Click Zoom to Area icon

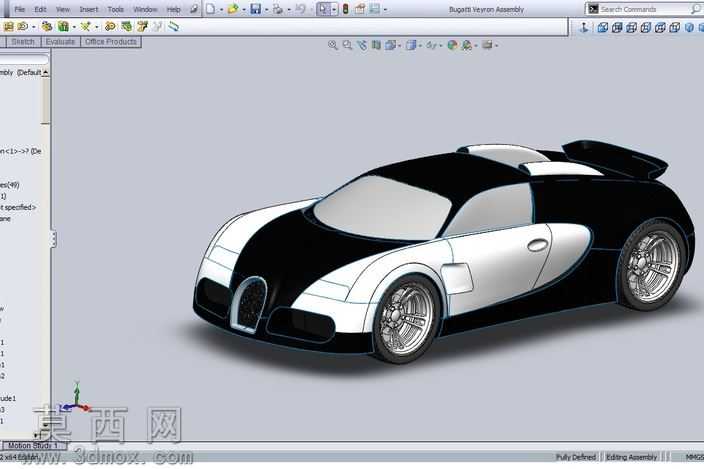click(348, 45)
